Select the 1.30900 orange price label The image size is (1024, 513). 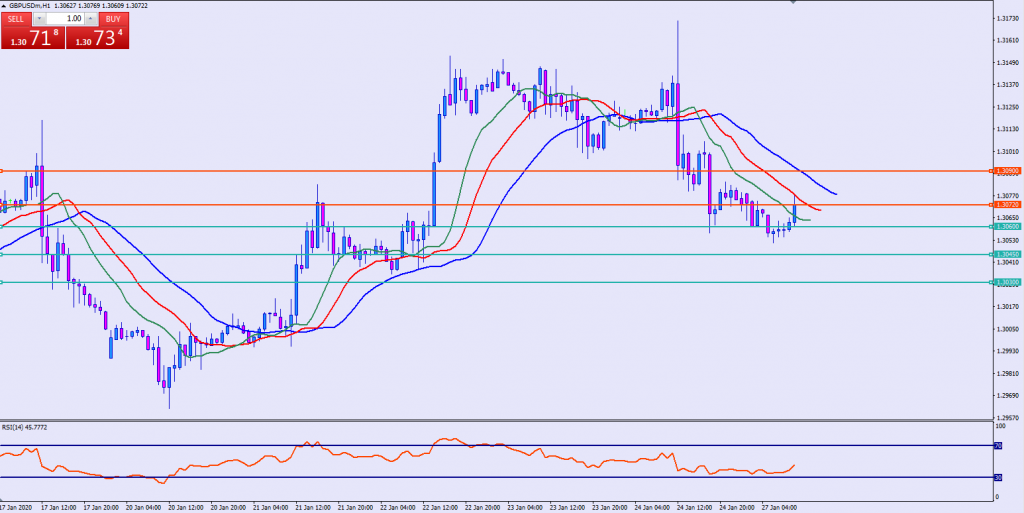click(x=1007, y=171)
